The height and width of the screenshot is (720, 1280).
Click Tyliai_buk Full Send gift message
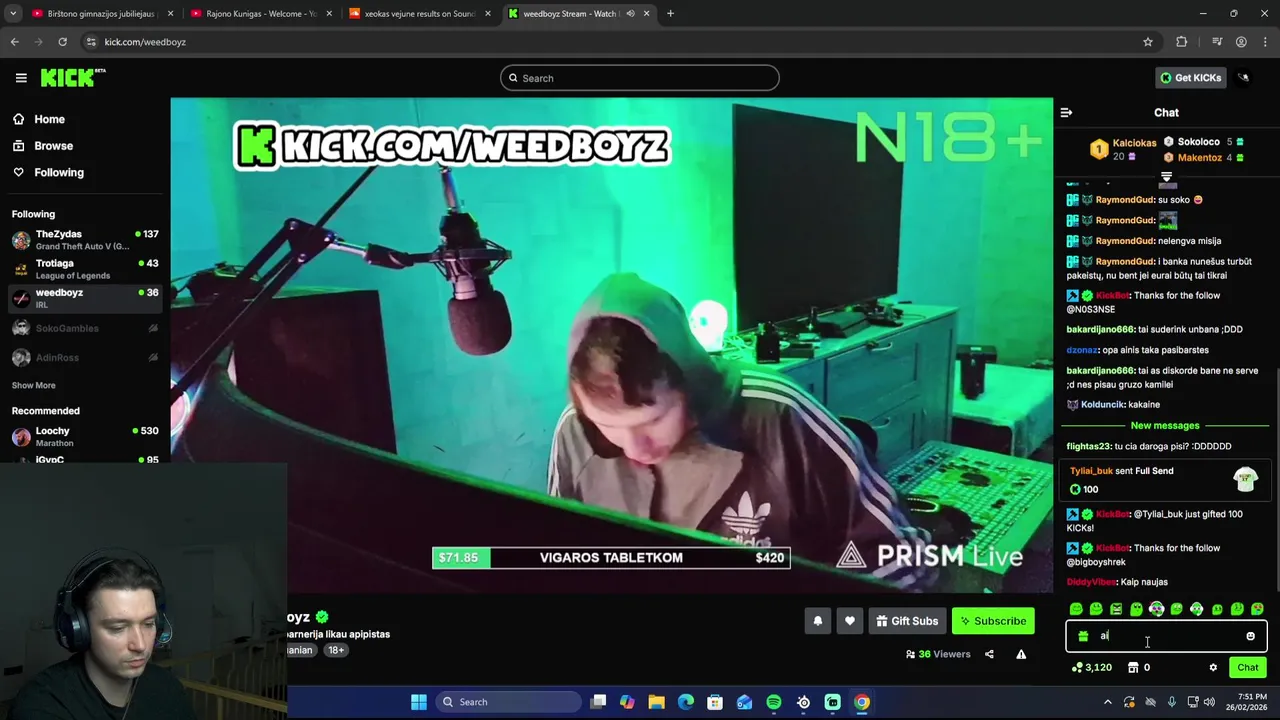[x=1165, y=480]
